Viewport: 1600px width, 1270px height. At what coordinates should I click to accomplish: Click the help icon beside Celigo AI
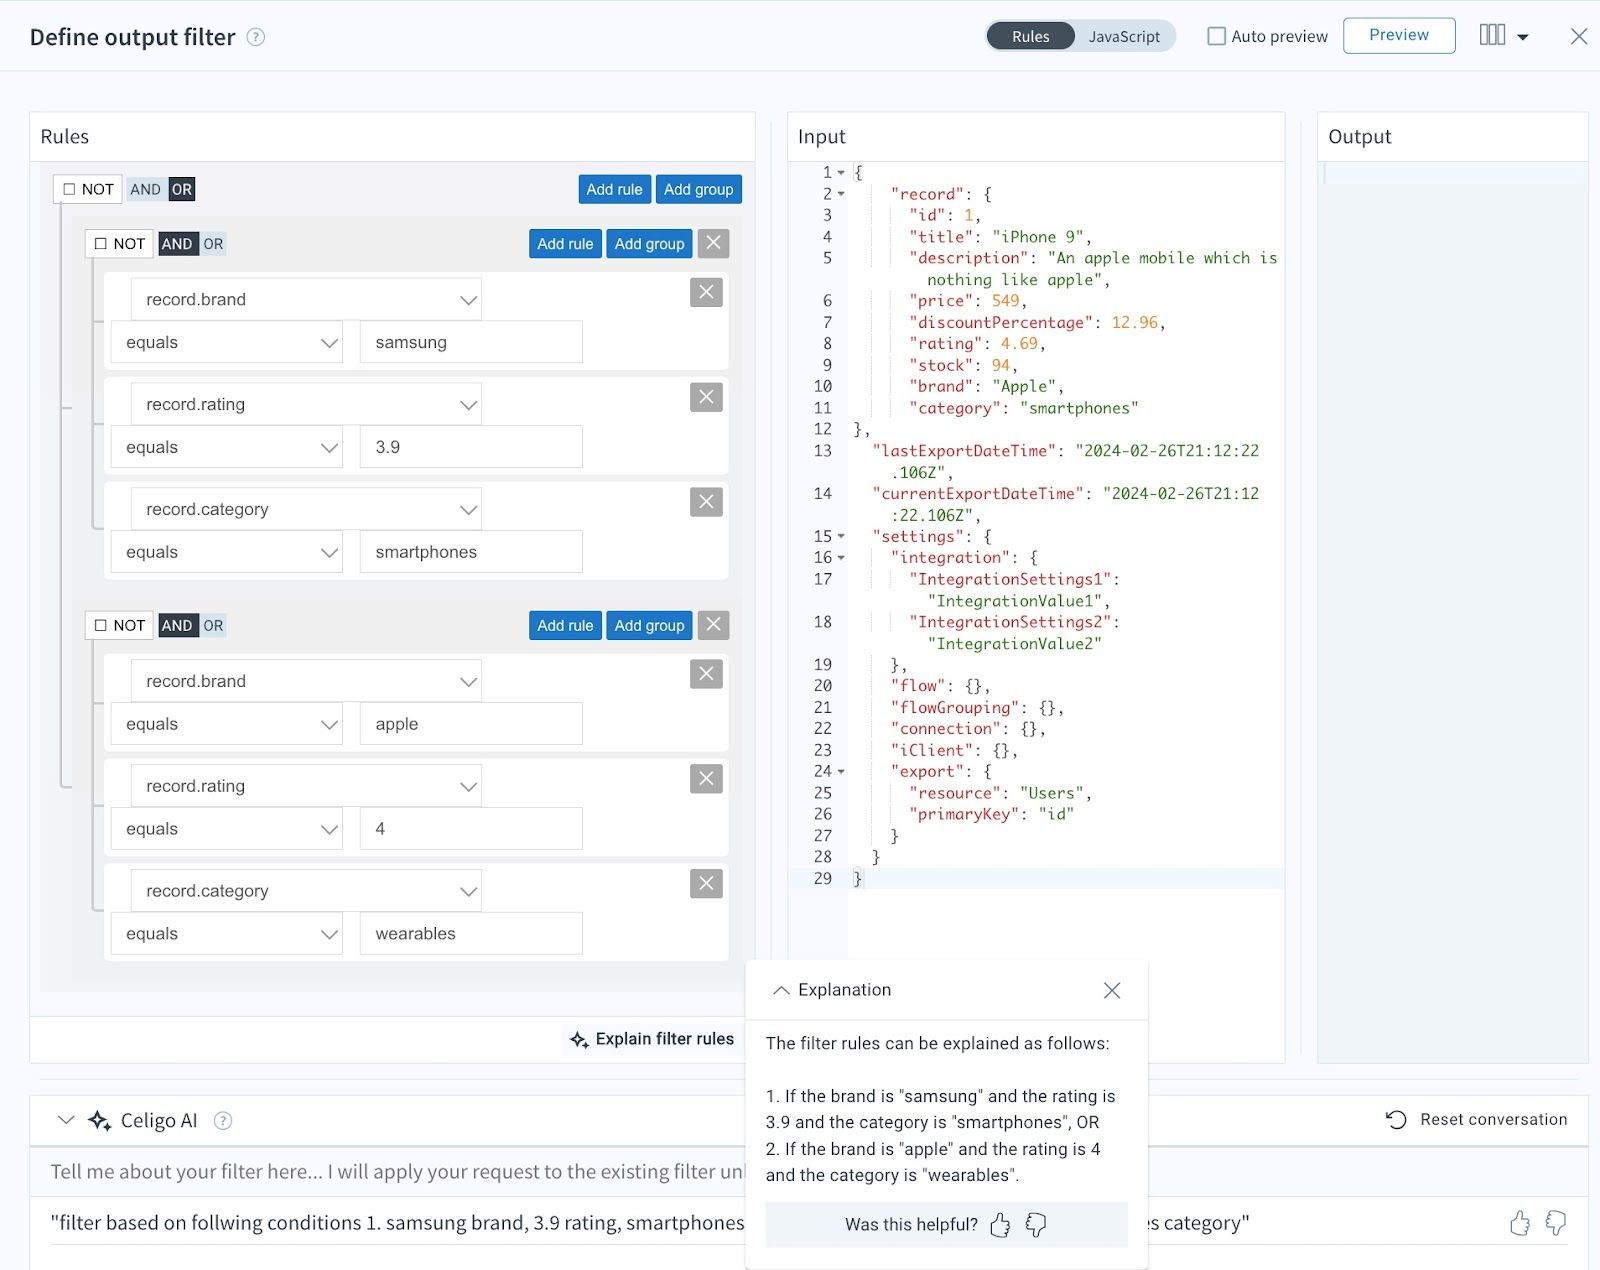(x=224, y=1120)
